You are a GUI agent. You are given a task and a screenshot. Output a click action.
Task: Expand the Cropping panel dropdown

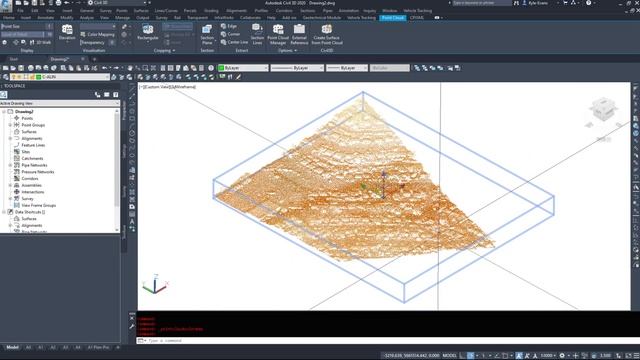point(164,51)
